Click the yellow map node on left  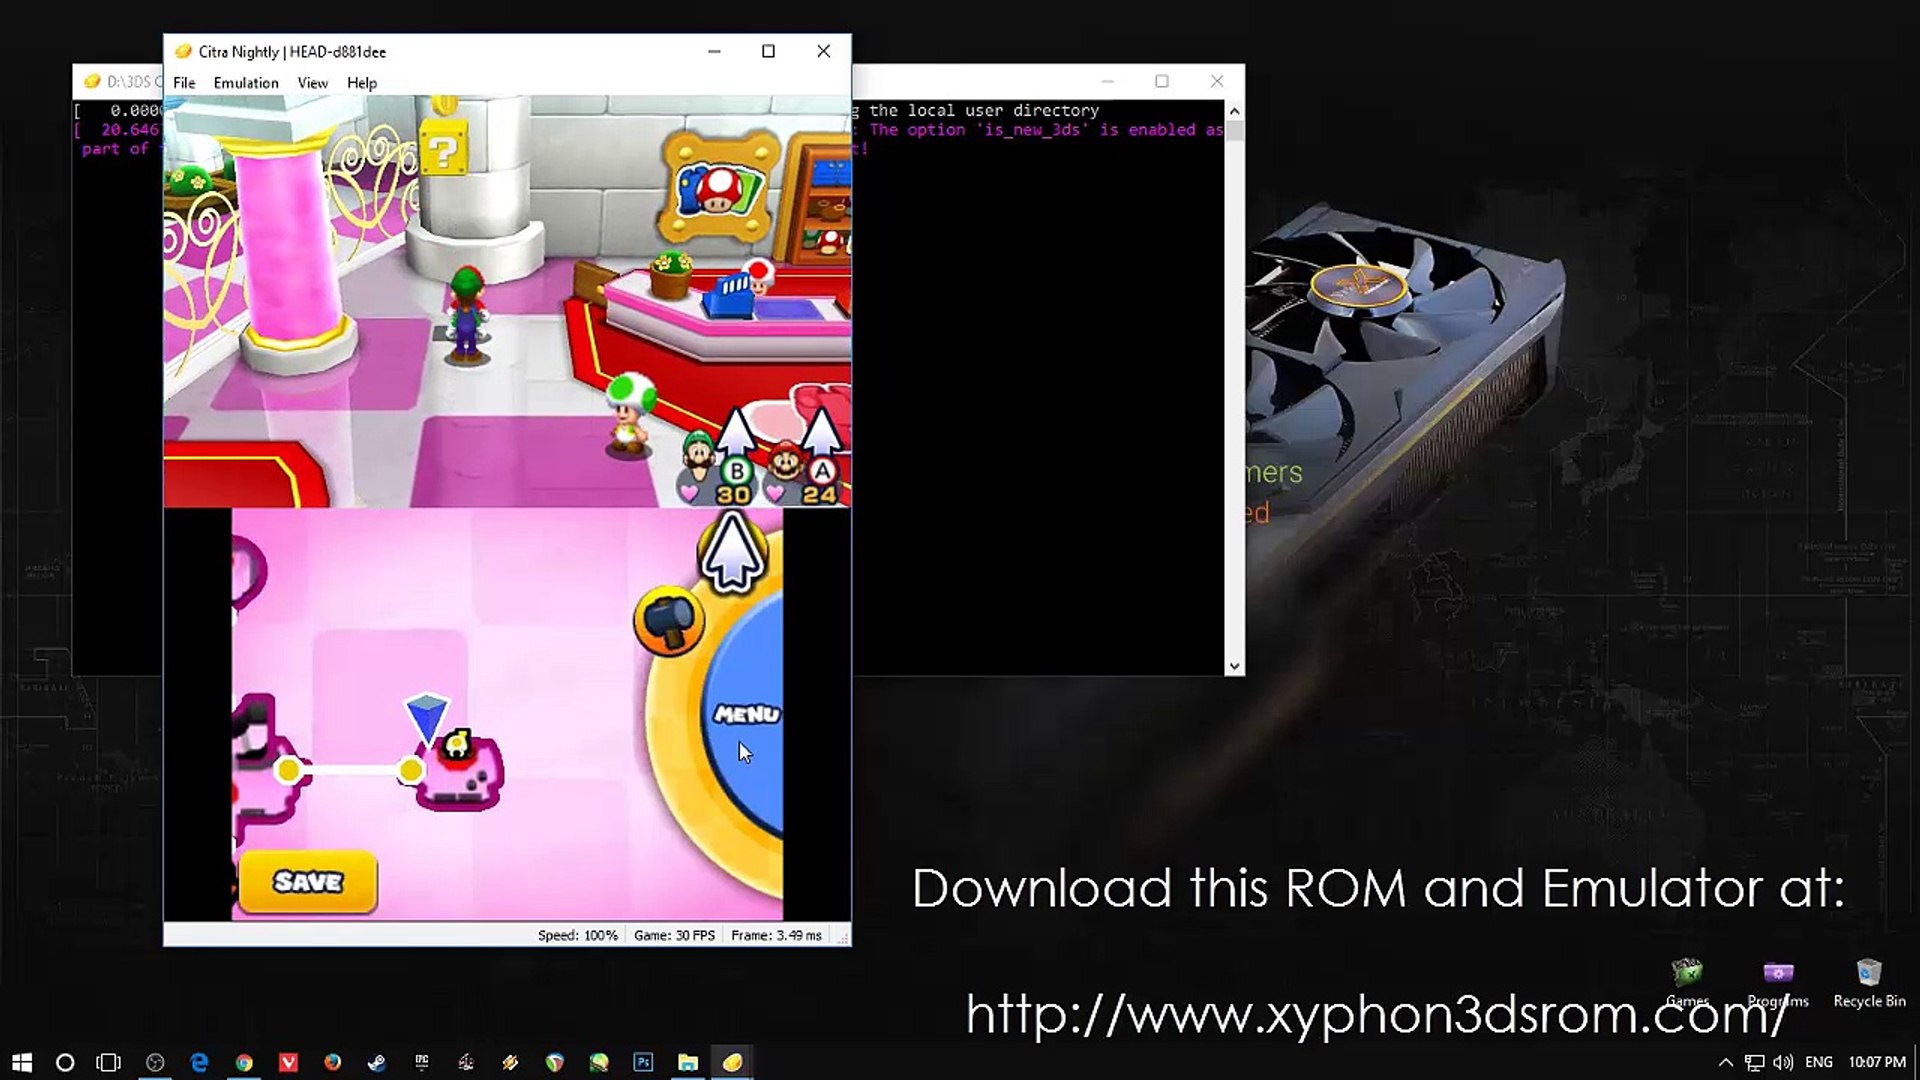pyautogui.click(x=288, y=770)
